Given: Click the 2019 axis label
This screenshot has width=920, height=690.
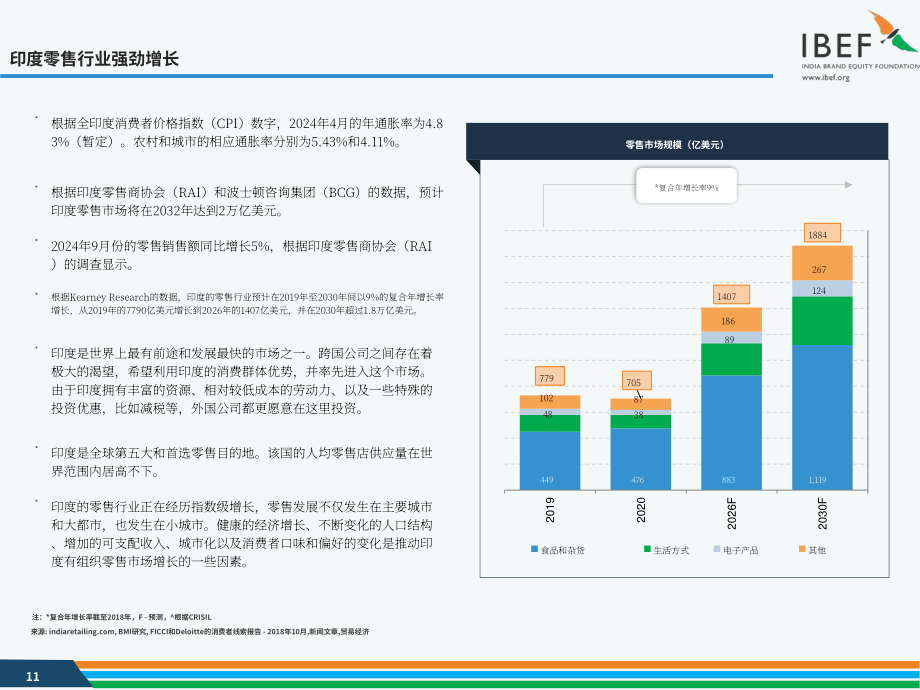Looking at the screenshot, I should point(550,510).
